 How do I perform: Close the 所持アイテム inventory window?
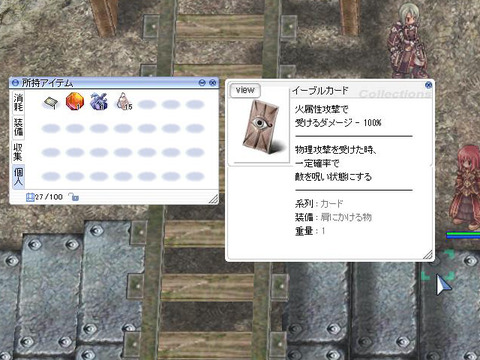[x=212, y=82]
